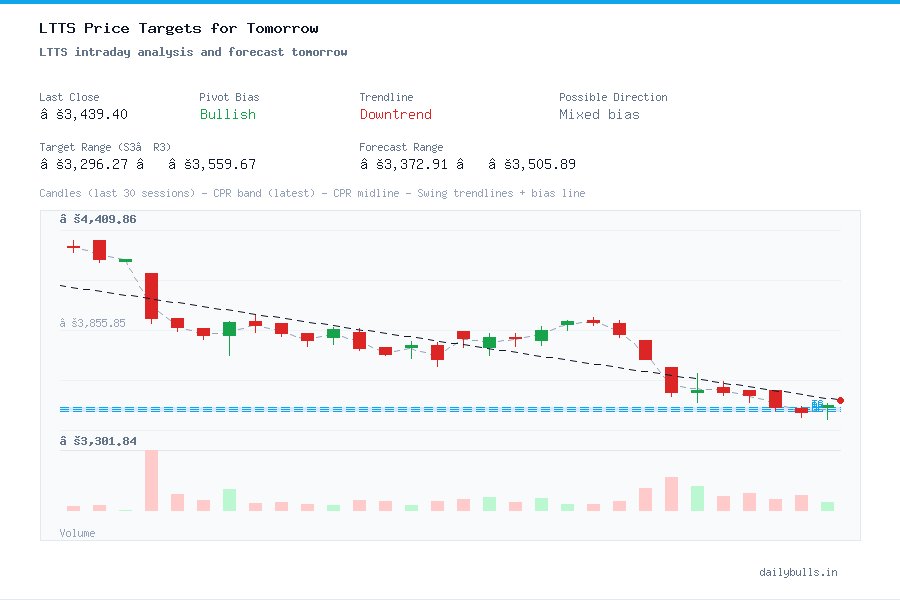Toggle the dashed swing trendline visibility
Screen dimensions: 900x600
(x=400, y=330)
